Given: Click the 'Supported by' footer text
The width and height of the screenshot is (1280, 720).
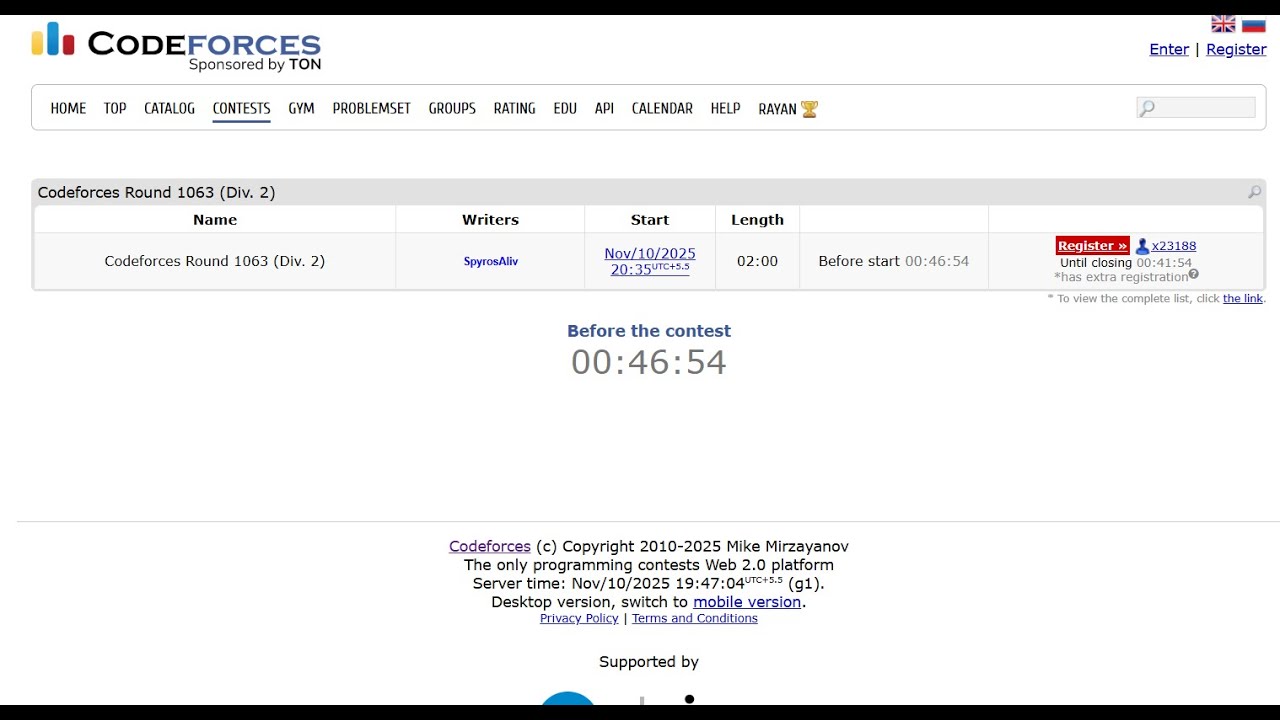Looking at the screenshot, I should click(649, 662).
